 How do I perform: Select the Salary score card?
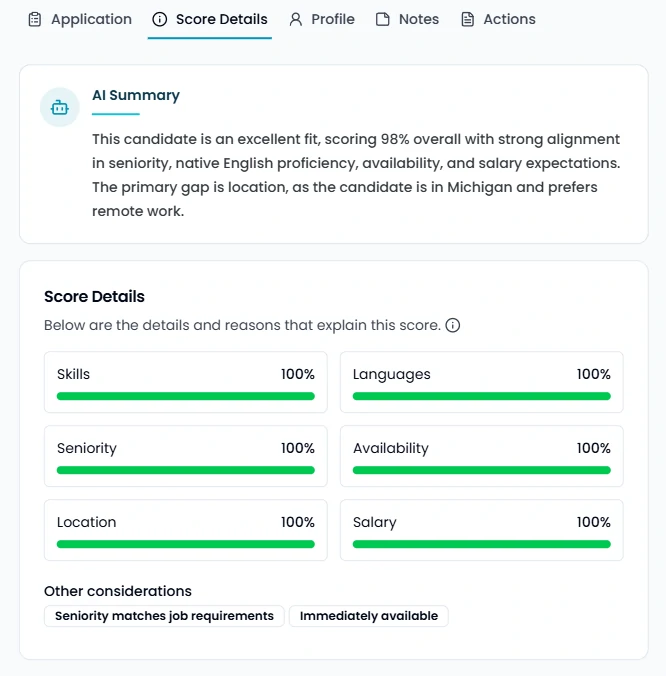482,530
